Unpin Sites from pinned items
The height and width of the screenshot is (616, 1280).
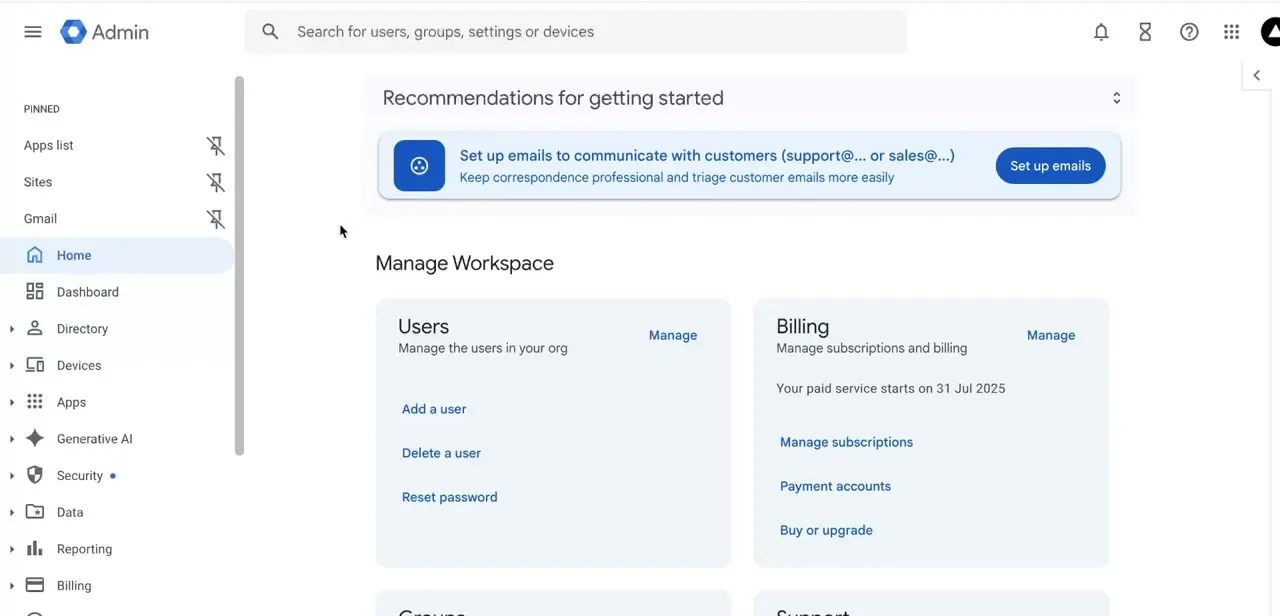[215, 182]
